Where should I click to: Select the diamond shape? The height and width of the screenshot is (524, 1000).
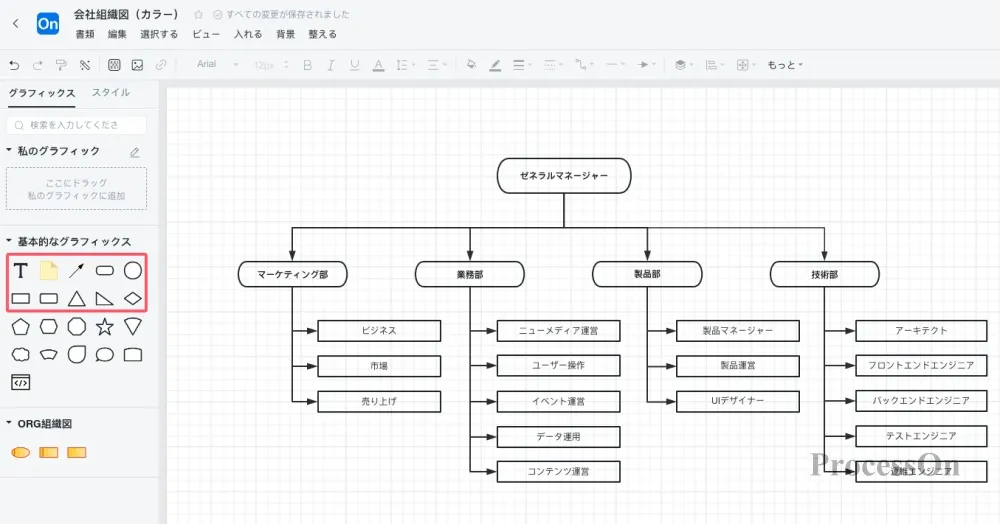click(133, 298)
